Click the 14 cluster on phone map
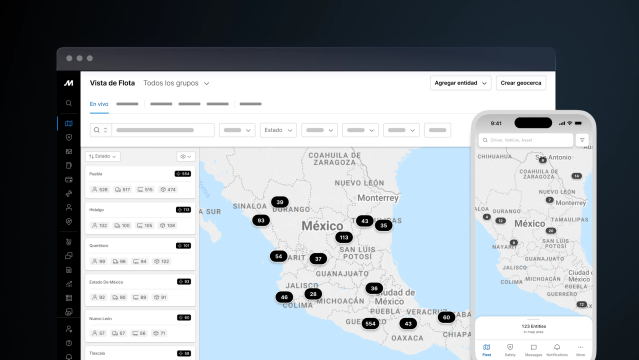639x360 pixels. [576, 176]
